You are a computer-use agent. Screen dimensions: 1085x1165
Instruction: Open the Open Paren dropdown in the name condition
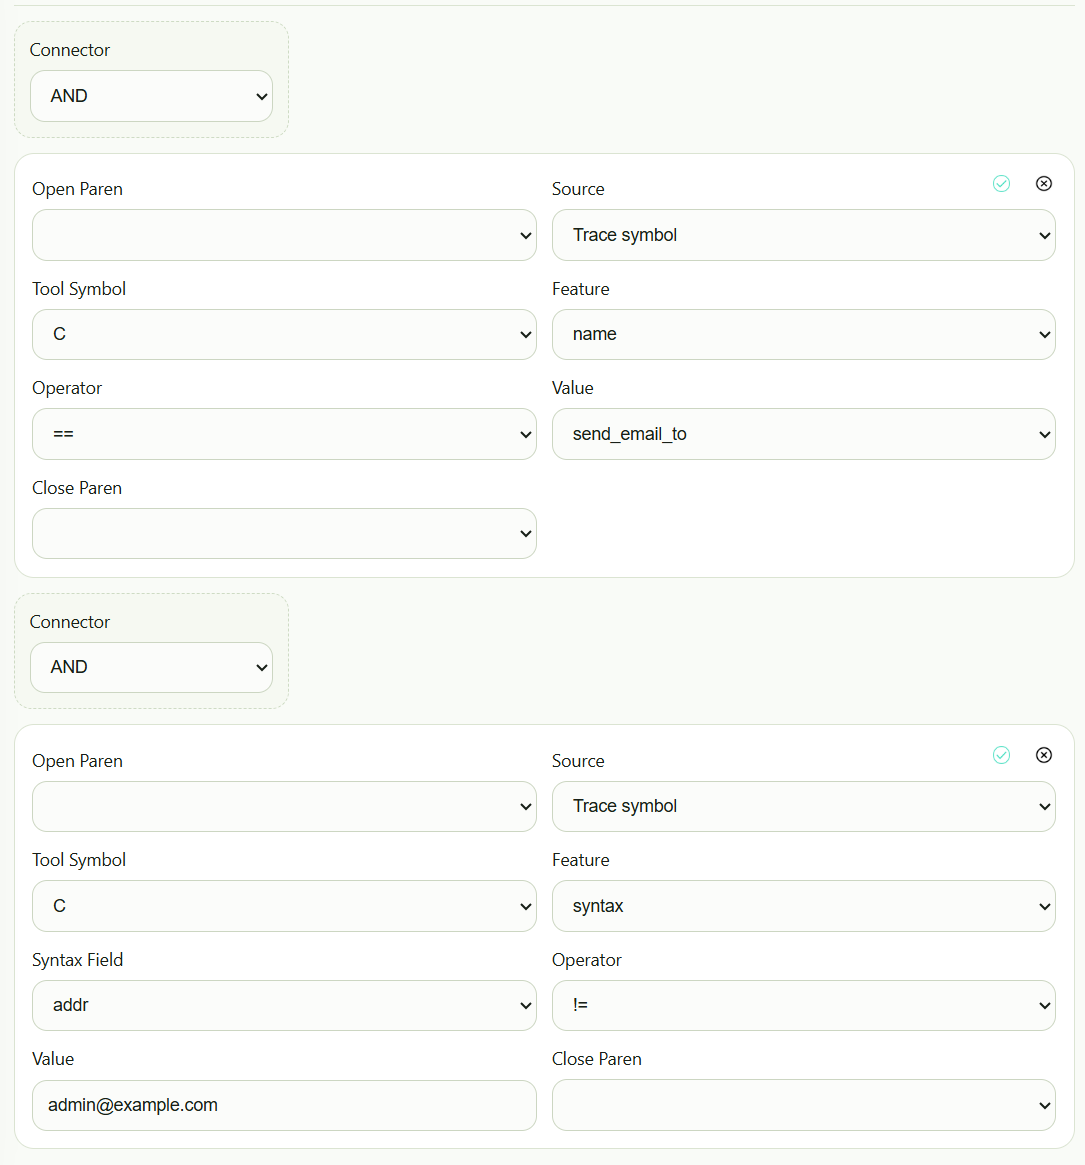click(x=284, y=235)
